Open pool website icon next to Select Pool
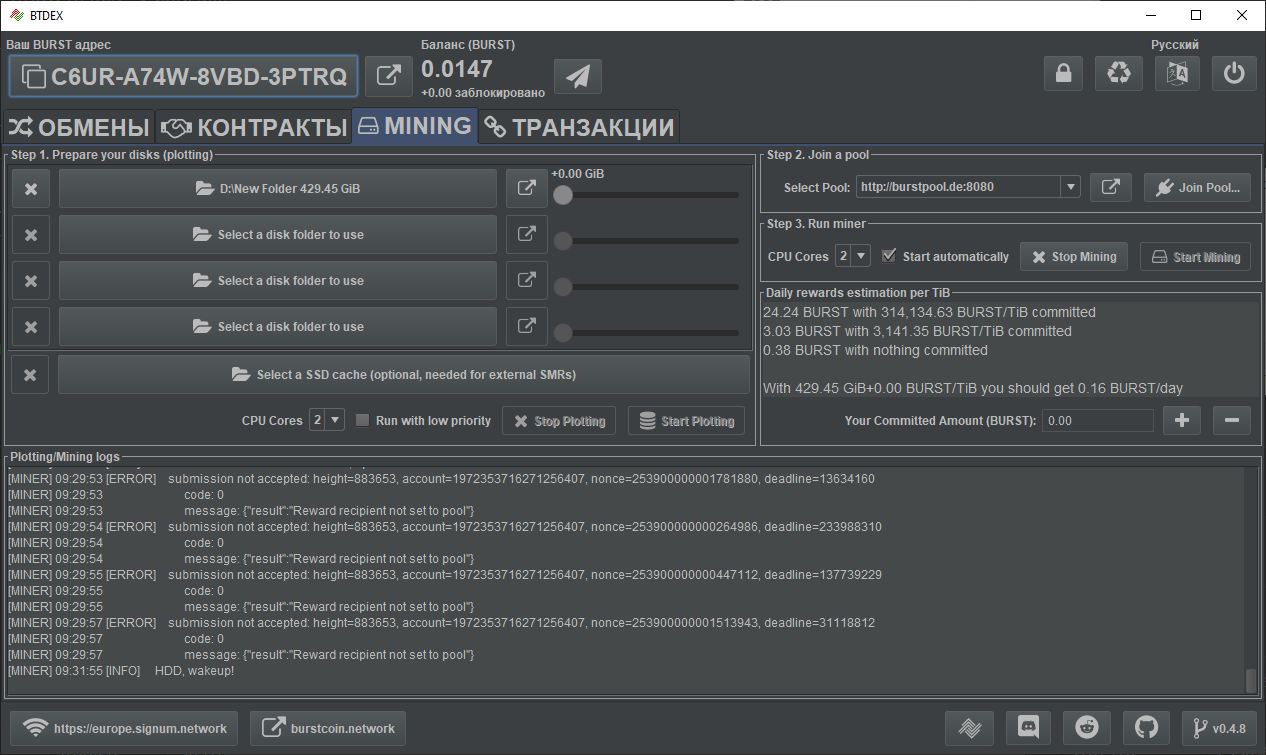The height and width of the screenshot is (755, 1266). click(1110, 187)
